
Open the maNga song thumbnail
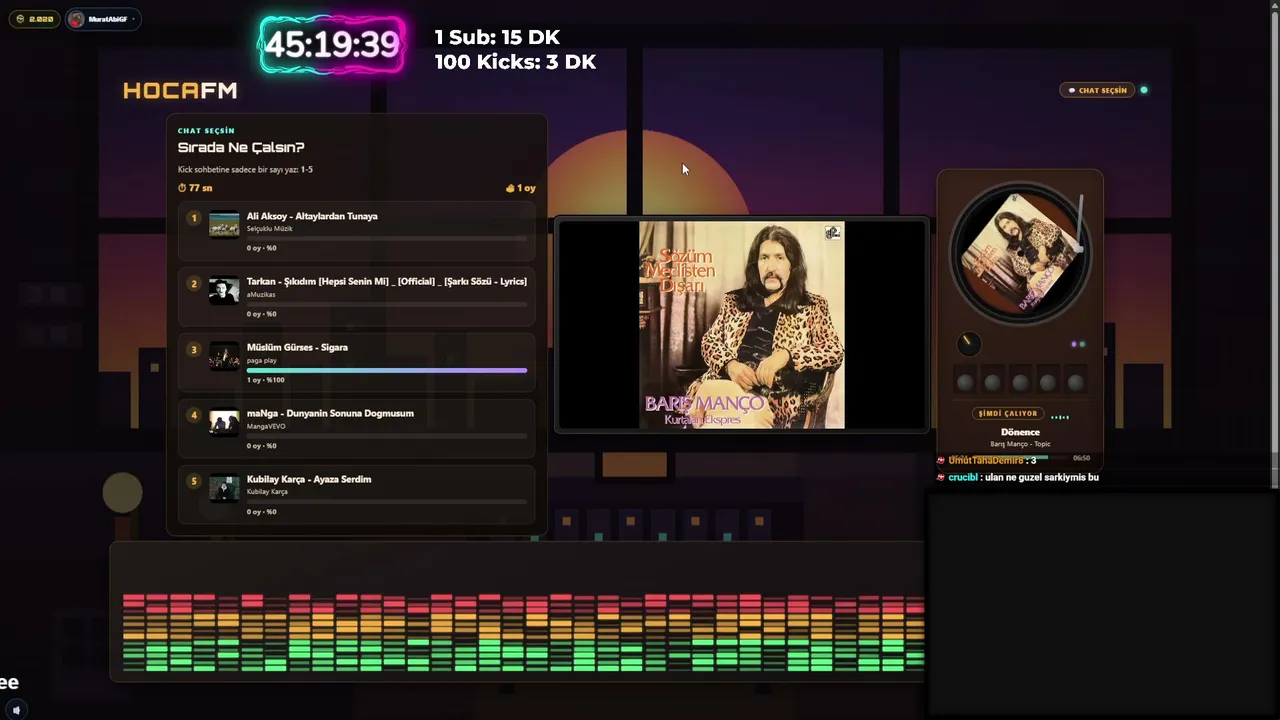point(224,421)
